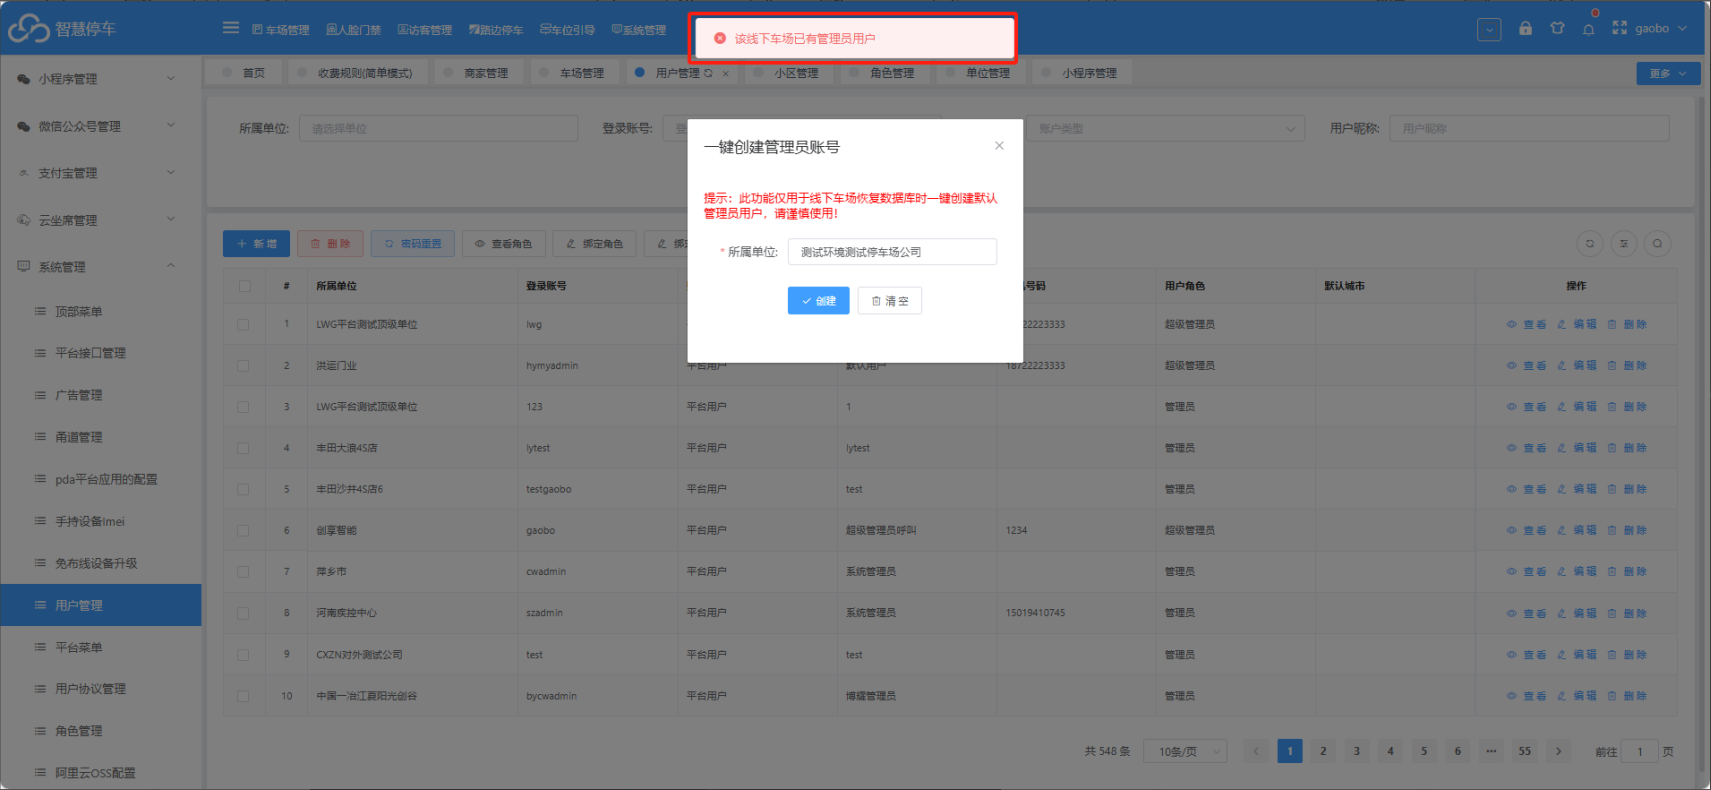Check the row checkbox for lwg
The width and height of the screenshot is (1711, 790).
243,325
